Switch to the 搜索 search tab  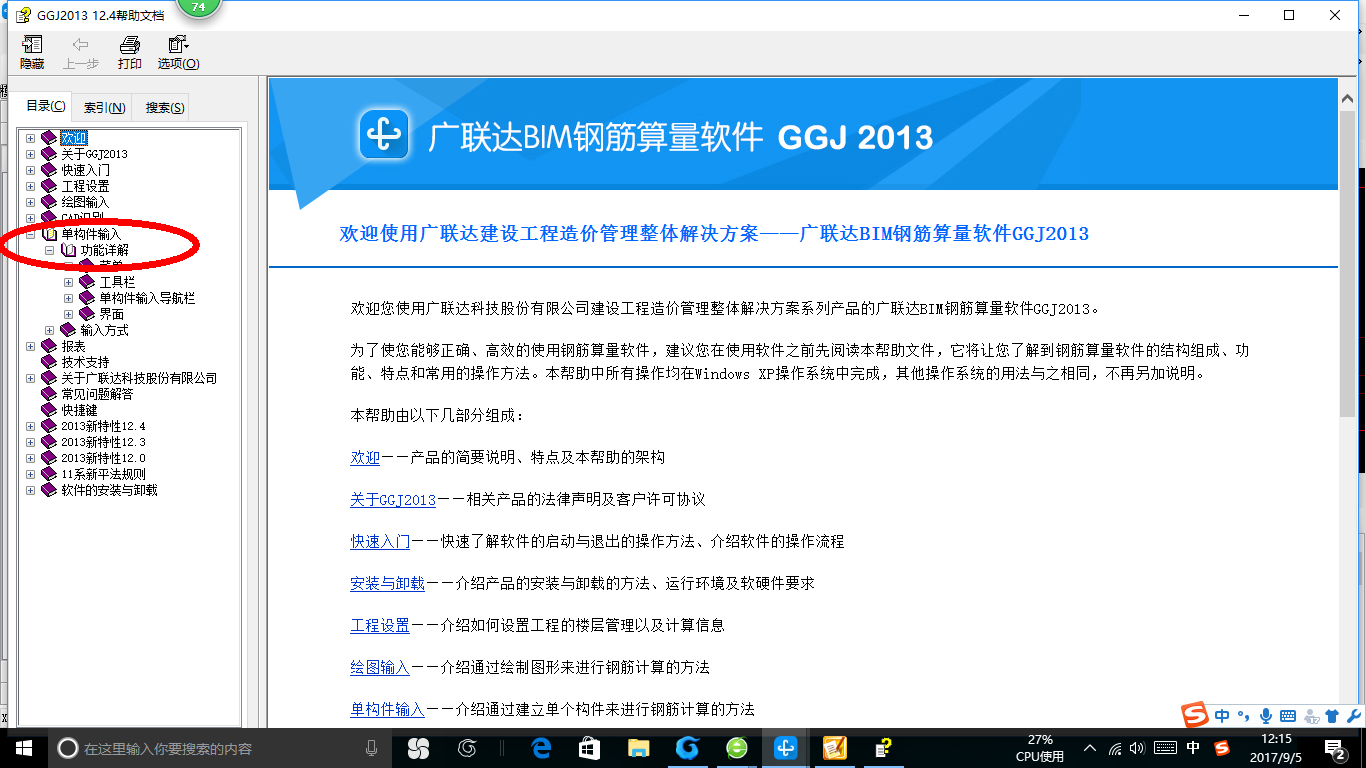[164, 108]
